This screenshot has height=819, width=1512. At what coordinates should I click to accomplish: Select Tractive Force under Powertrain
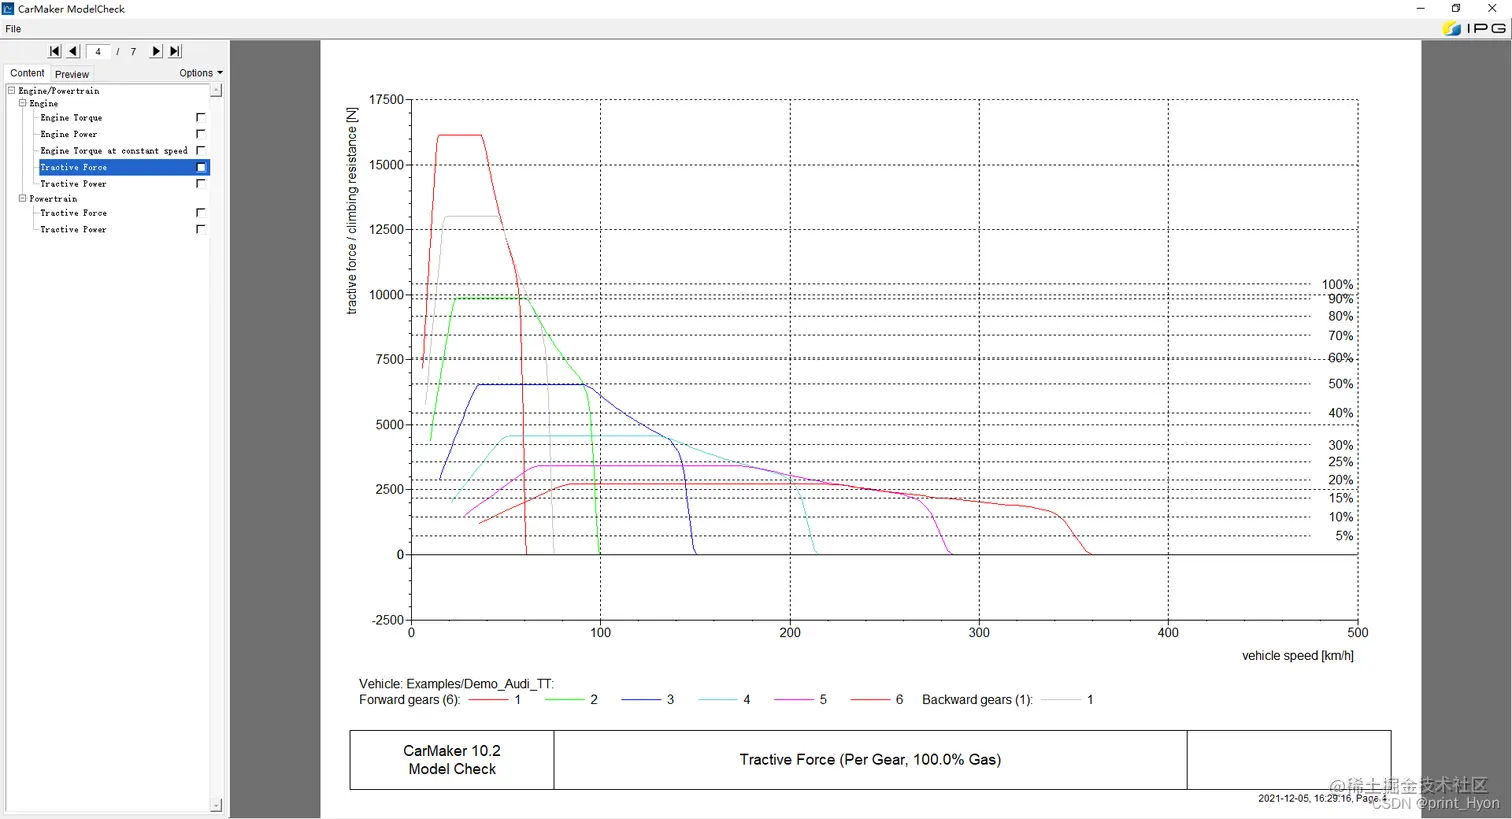pyautogui.click(x=73, y=213)
